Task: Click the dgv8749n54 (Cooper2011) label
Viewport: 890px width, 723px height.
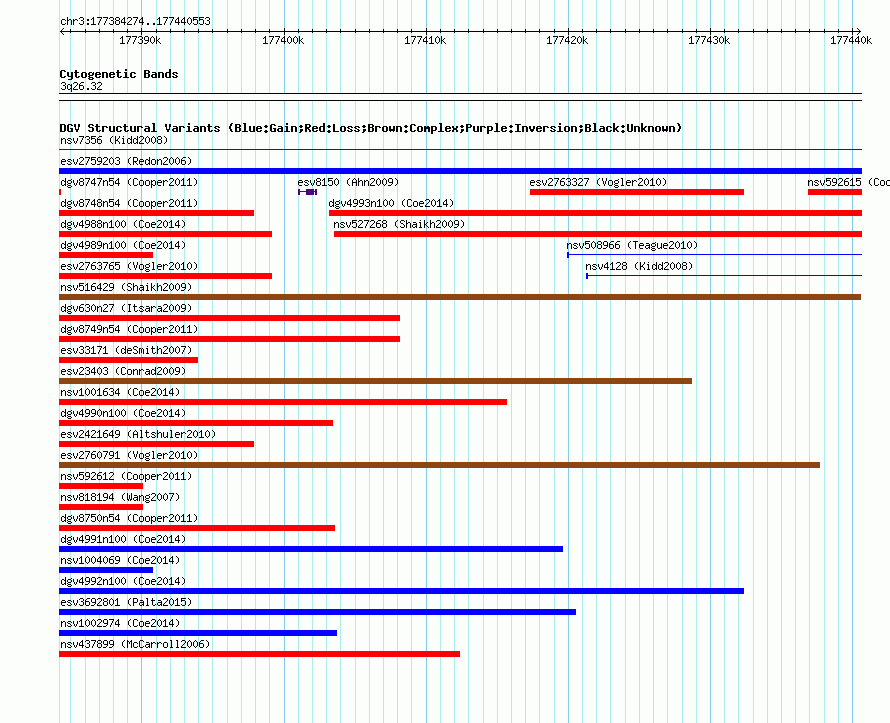Action: [129, 329]
